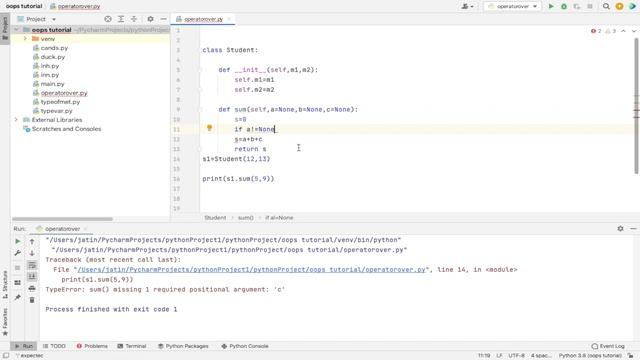The width and height of the screenshot is (640, 360).
Task: Run the operatorover configuration from top toolbar
Action: click(551, 6)
